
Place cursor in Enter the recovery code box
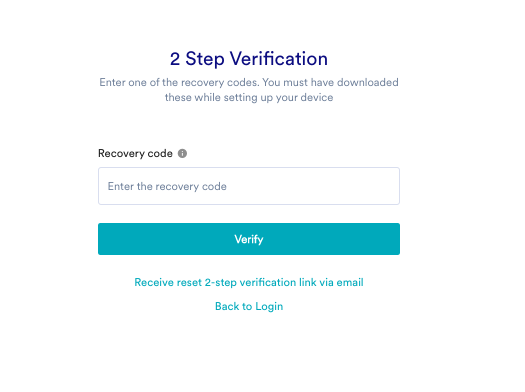pyautogui.click(x=249, y=186)
